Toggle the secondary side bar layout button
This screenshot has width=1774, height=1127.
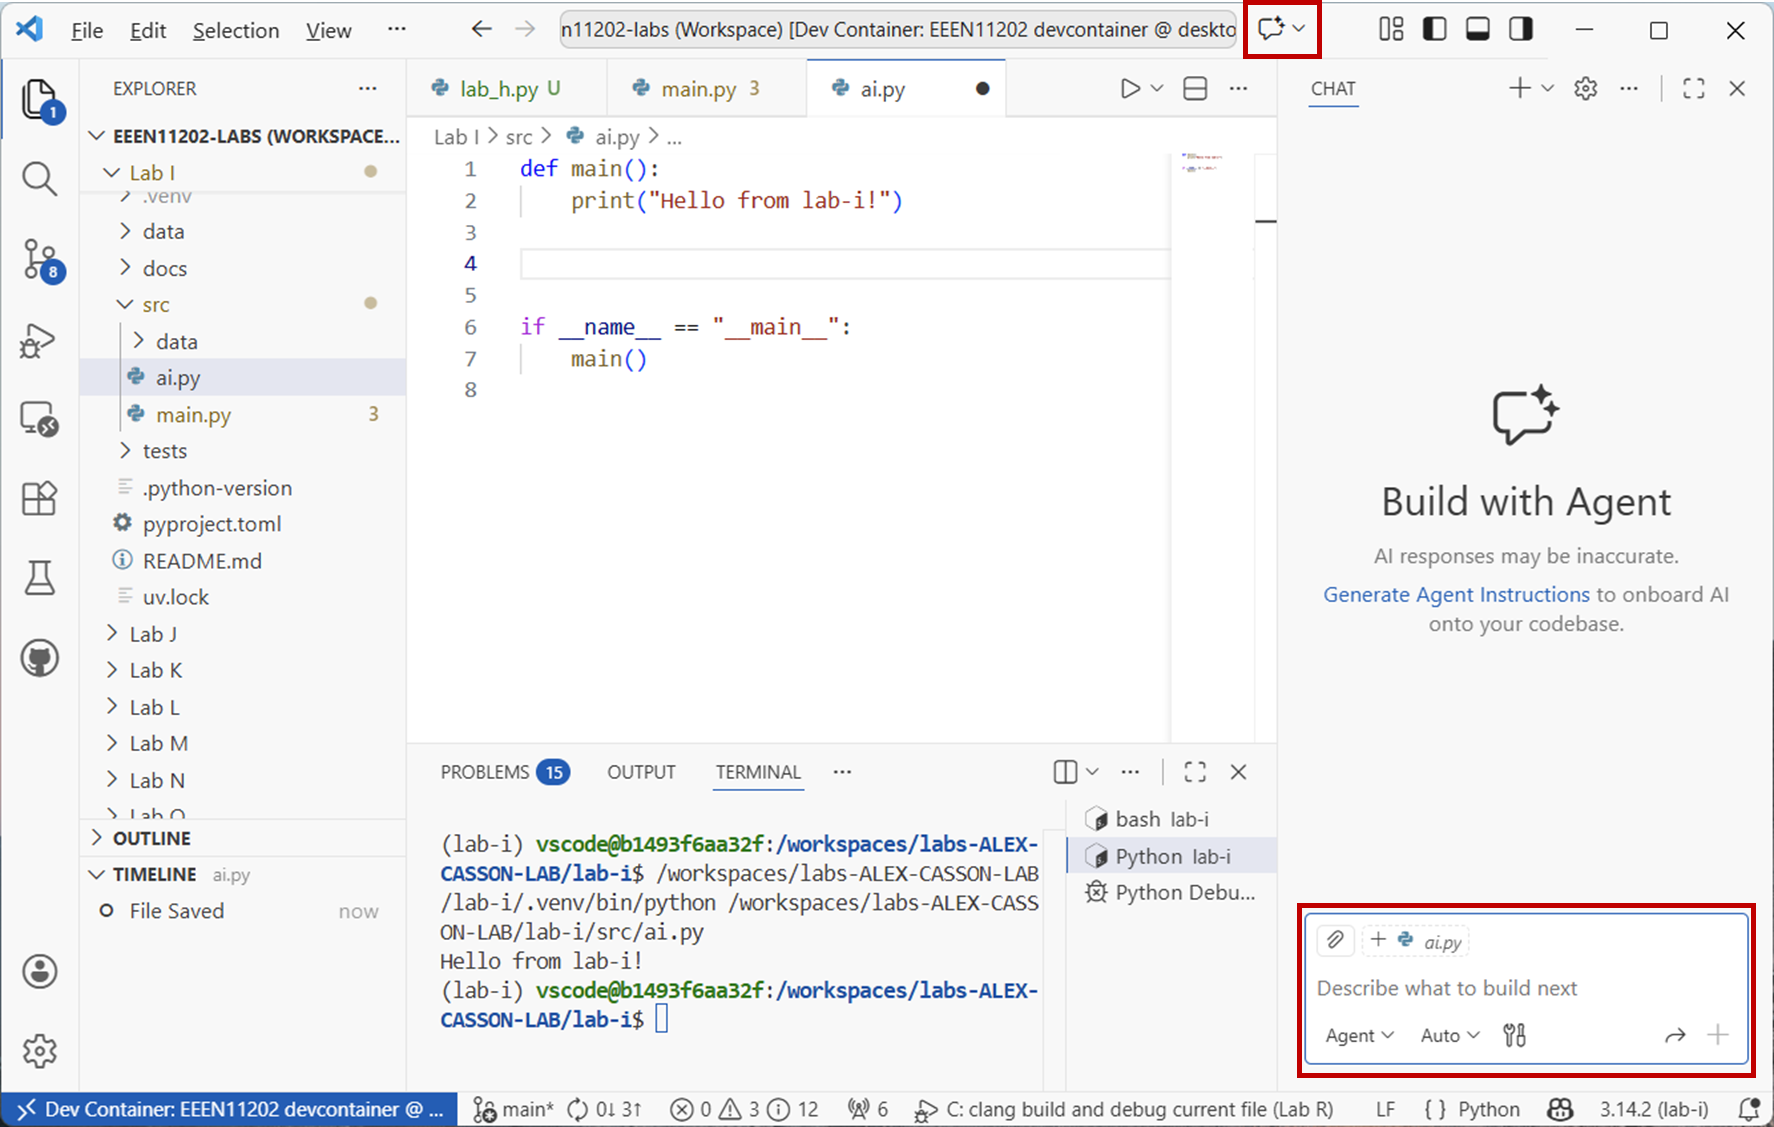tap(1521, 30)
